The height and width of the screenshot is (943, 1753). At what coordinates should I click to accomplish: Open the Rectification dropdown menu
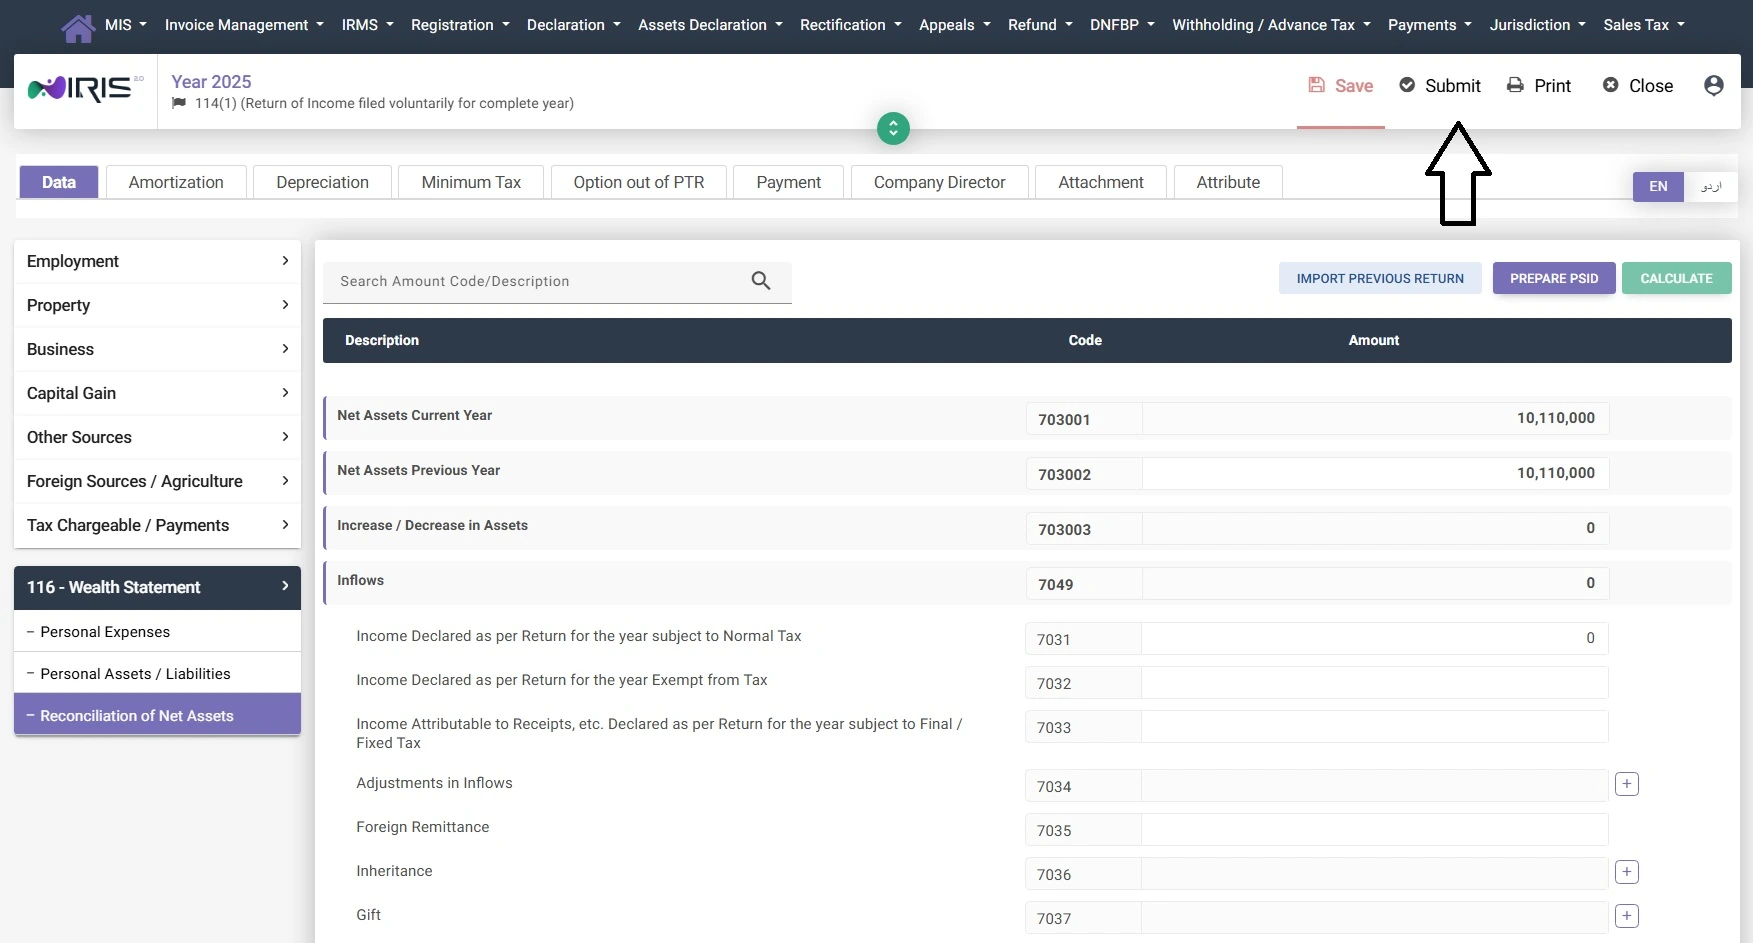coord(851,25)
